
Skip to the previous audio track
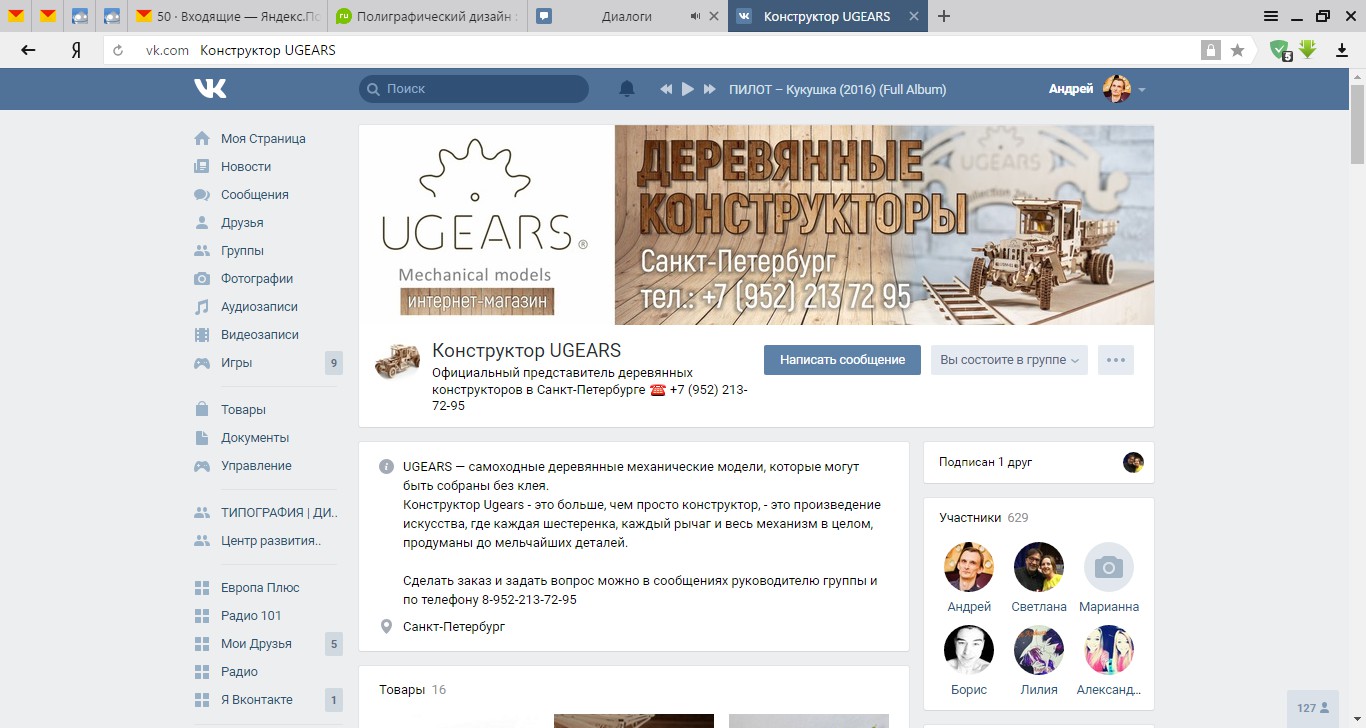[666, 89]
